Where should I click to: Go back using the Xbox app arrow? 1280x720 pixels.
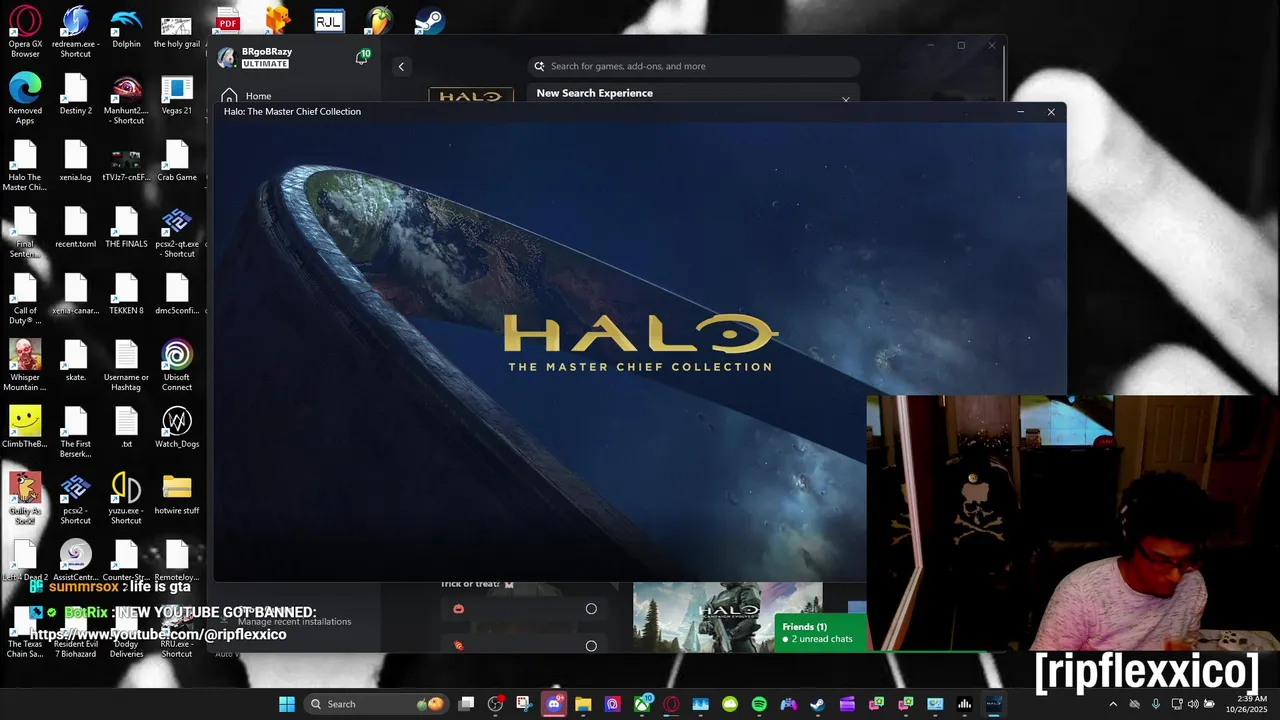click(x=401, y=67)
